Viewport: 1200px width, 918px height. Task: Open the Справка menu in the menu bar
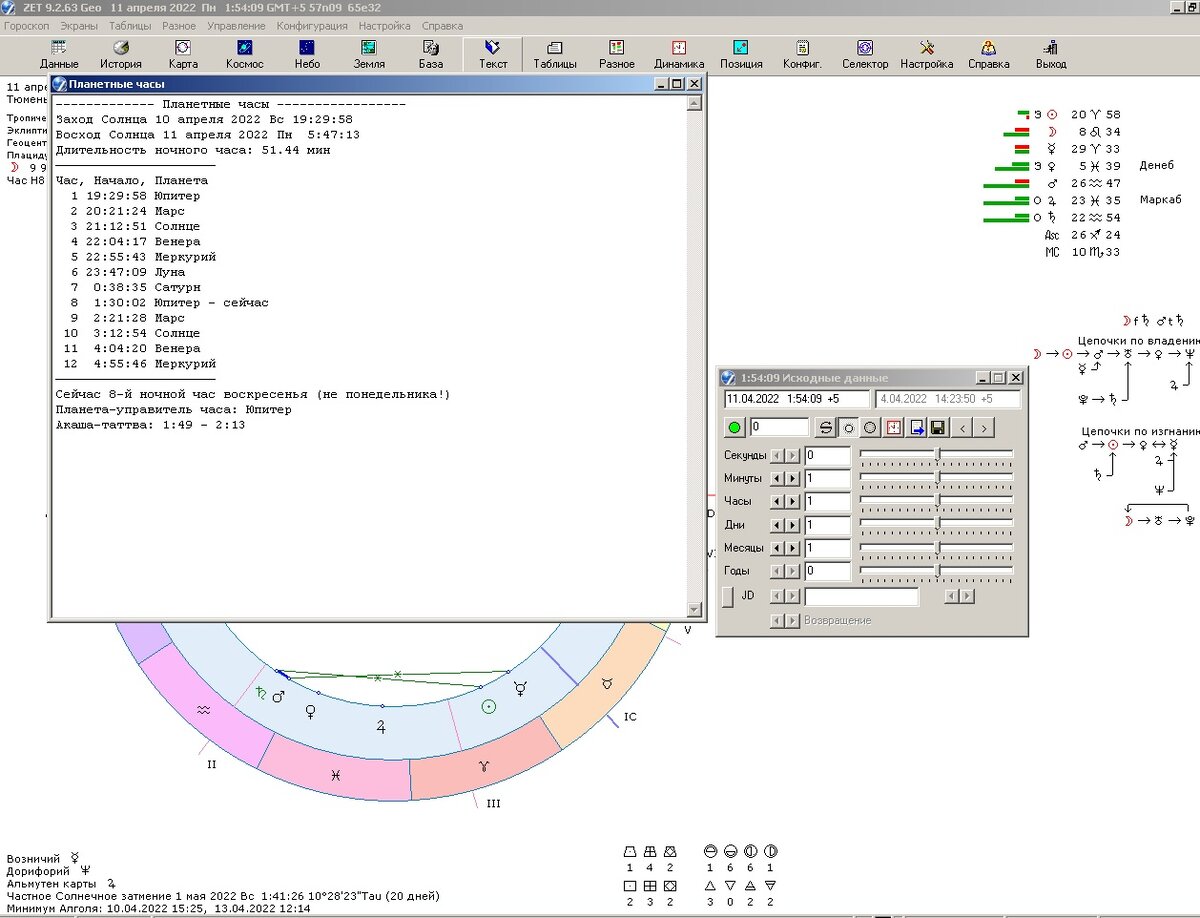click(x=442, y=26)
